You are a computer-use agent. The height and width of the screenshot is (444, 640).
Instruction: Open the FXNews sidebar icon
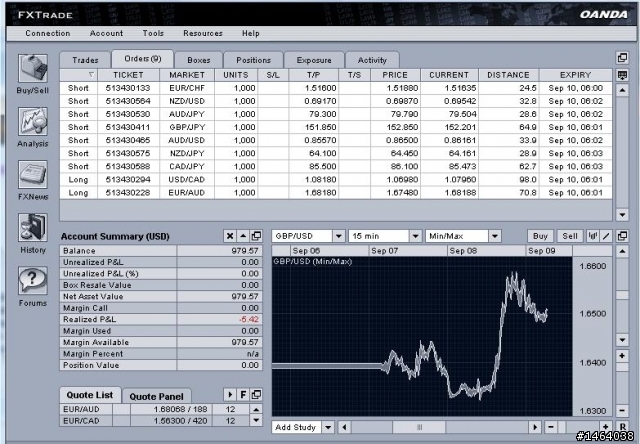(x=33, y=175)
